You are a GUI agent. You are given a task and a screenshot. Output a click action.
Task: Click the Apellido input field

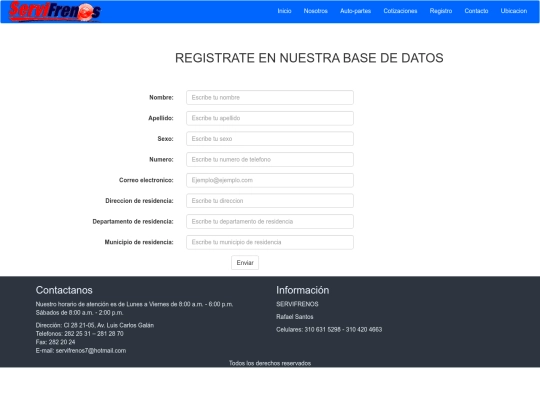(x=270, y=118)
